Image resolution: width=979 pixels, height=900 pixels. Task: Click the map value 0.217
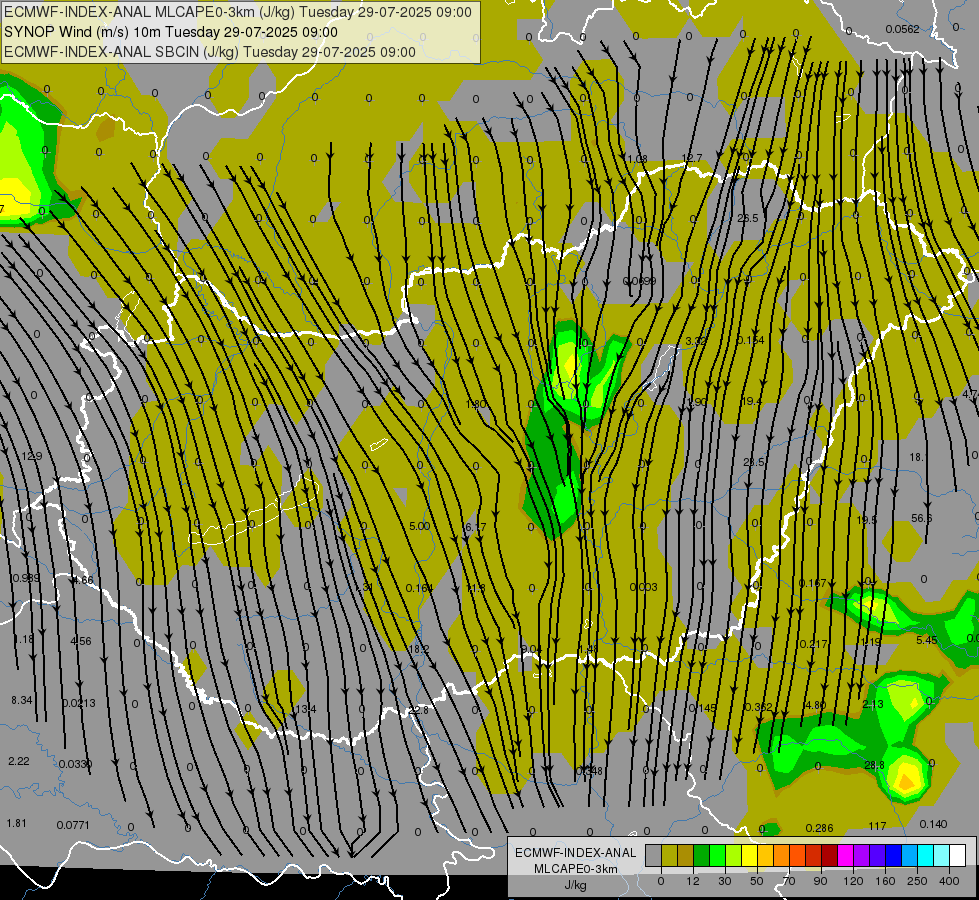click(x=814, y=644)
